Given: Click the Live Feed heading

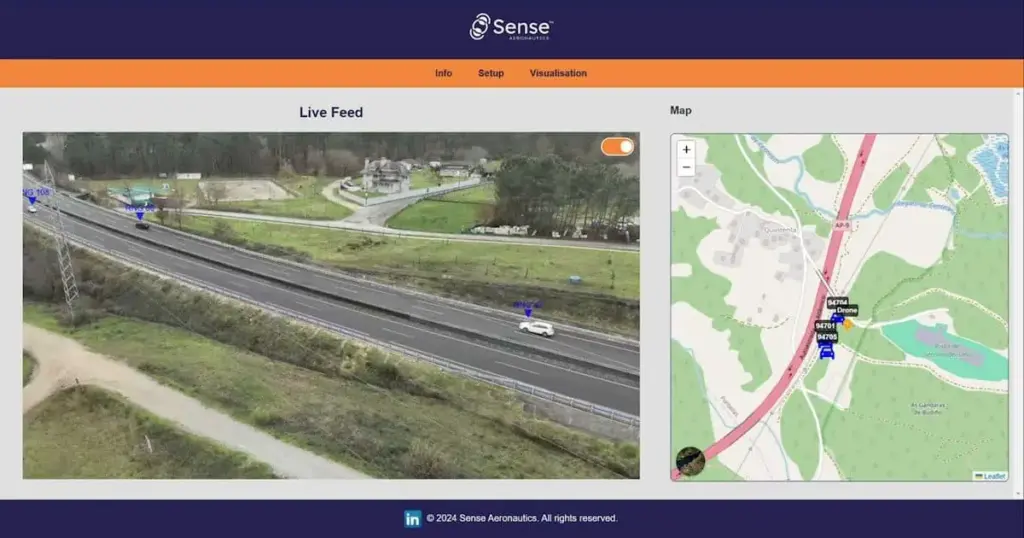Looking at the screenshot, I should (x=331, y=112).
